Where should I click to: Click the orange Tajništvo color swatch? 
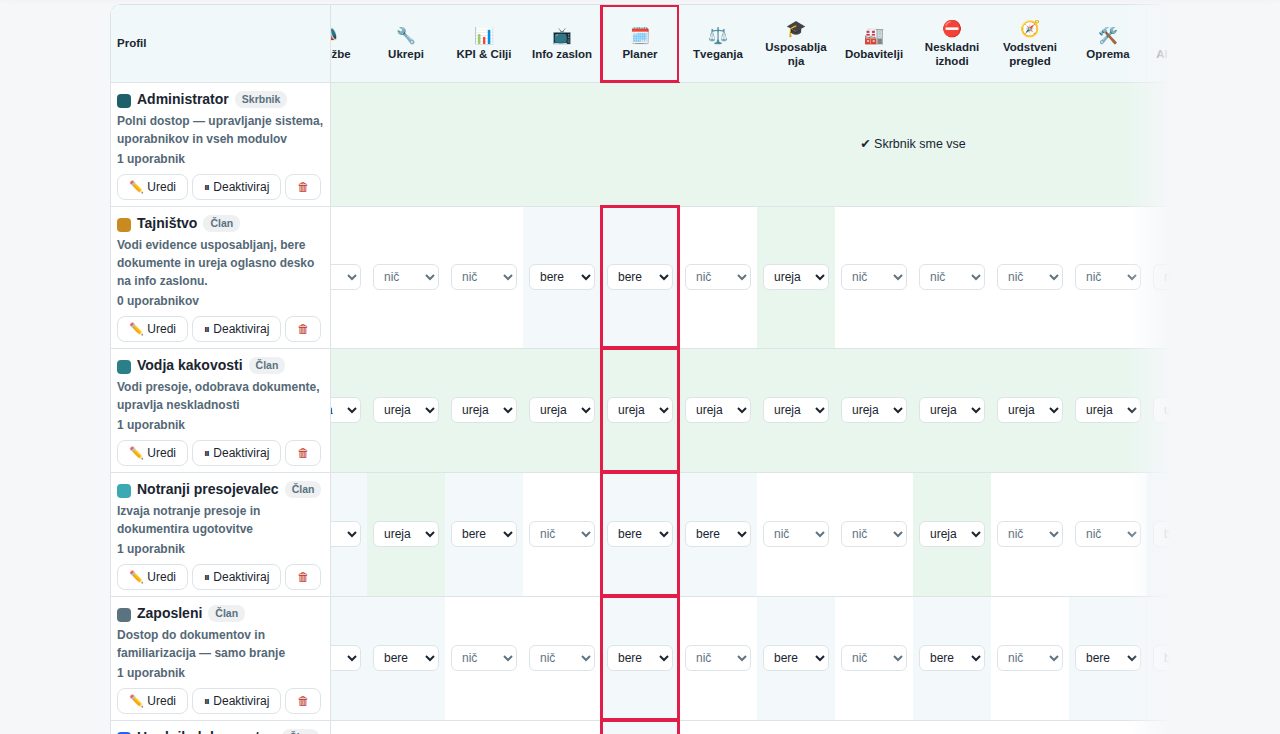tap(124, 224)
